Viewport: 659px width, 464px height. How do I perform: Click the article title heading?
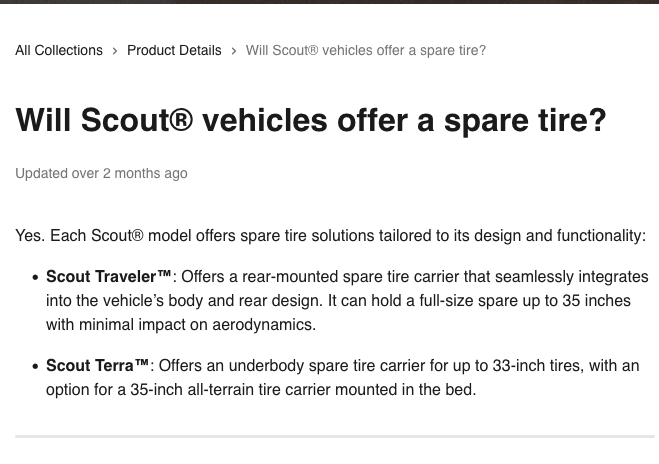pos(311,121)
